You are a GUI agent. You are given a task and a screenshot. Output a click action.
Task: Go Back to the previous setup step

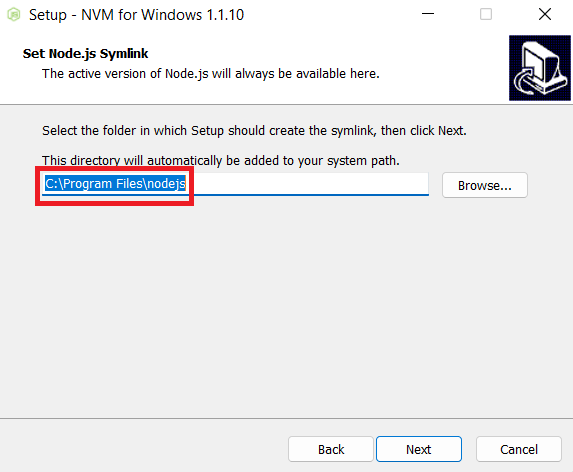pyautogui.click(x=331, y=449)
